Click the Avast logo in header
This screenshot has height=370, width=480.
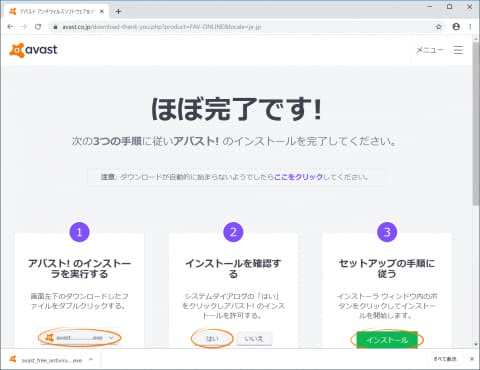(33, 50)
